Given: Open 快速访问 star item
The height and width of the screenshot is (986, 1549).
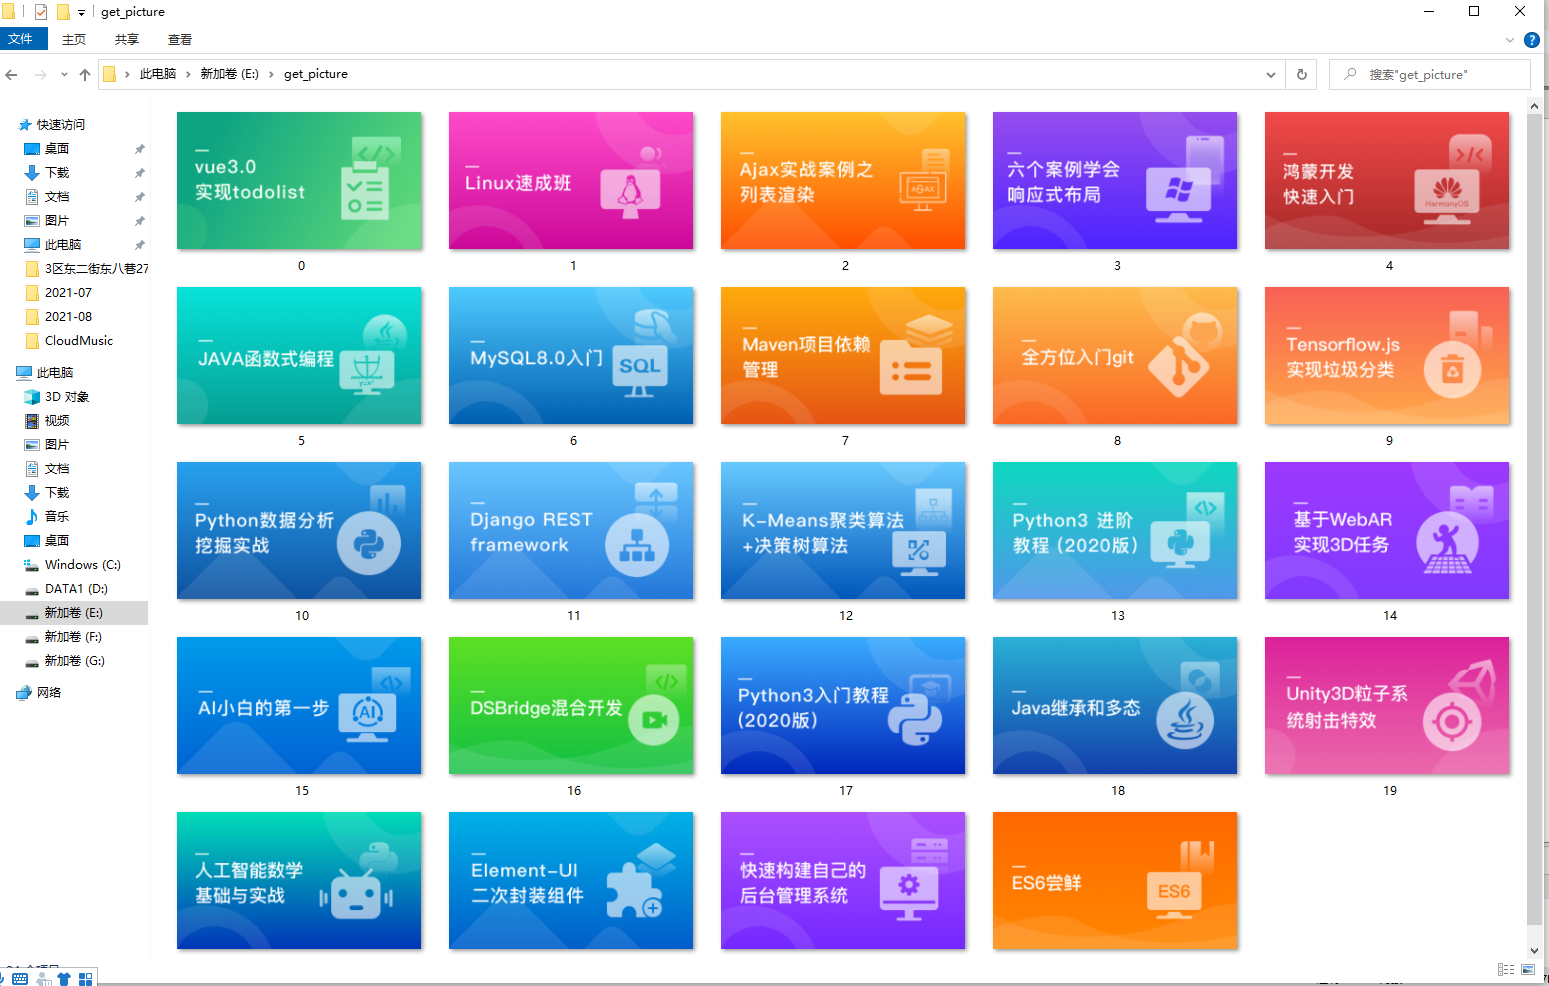Looking at the screenshot, I should point(52,125).
